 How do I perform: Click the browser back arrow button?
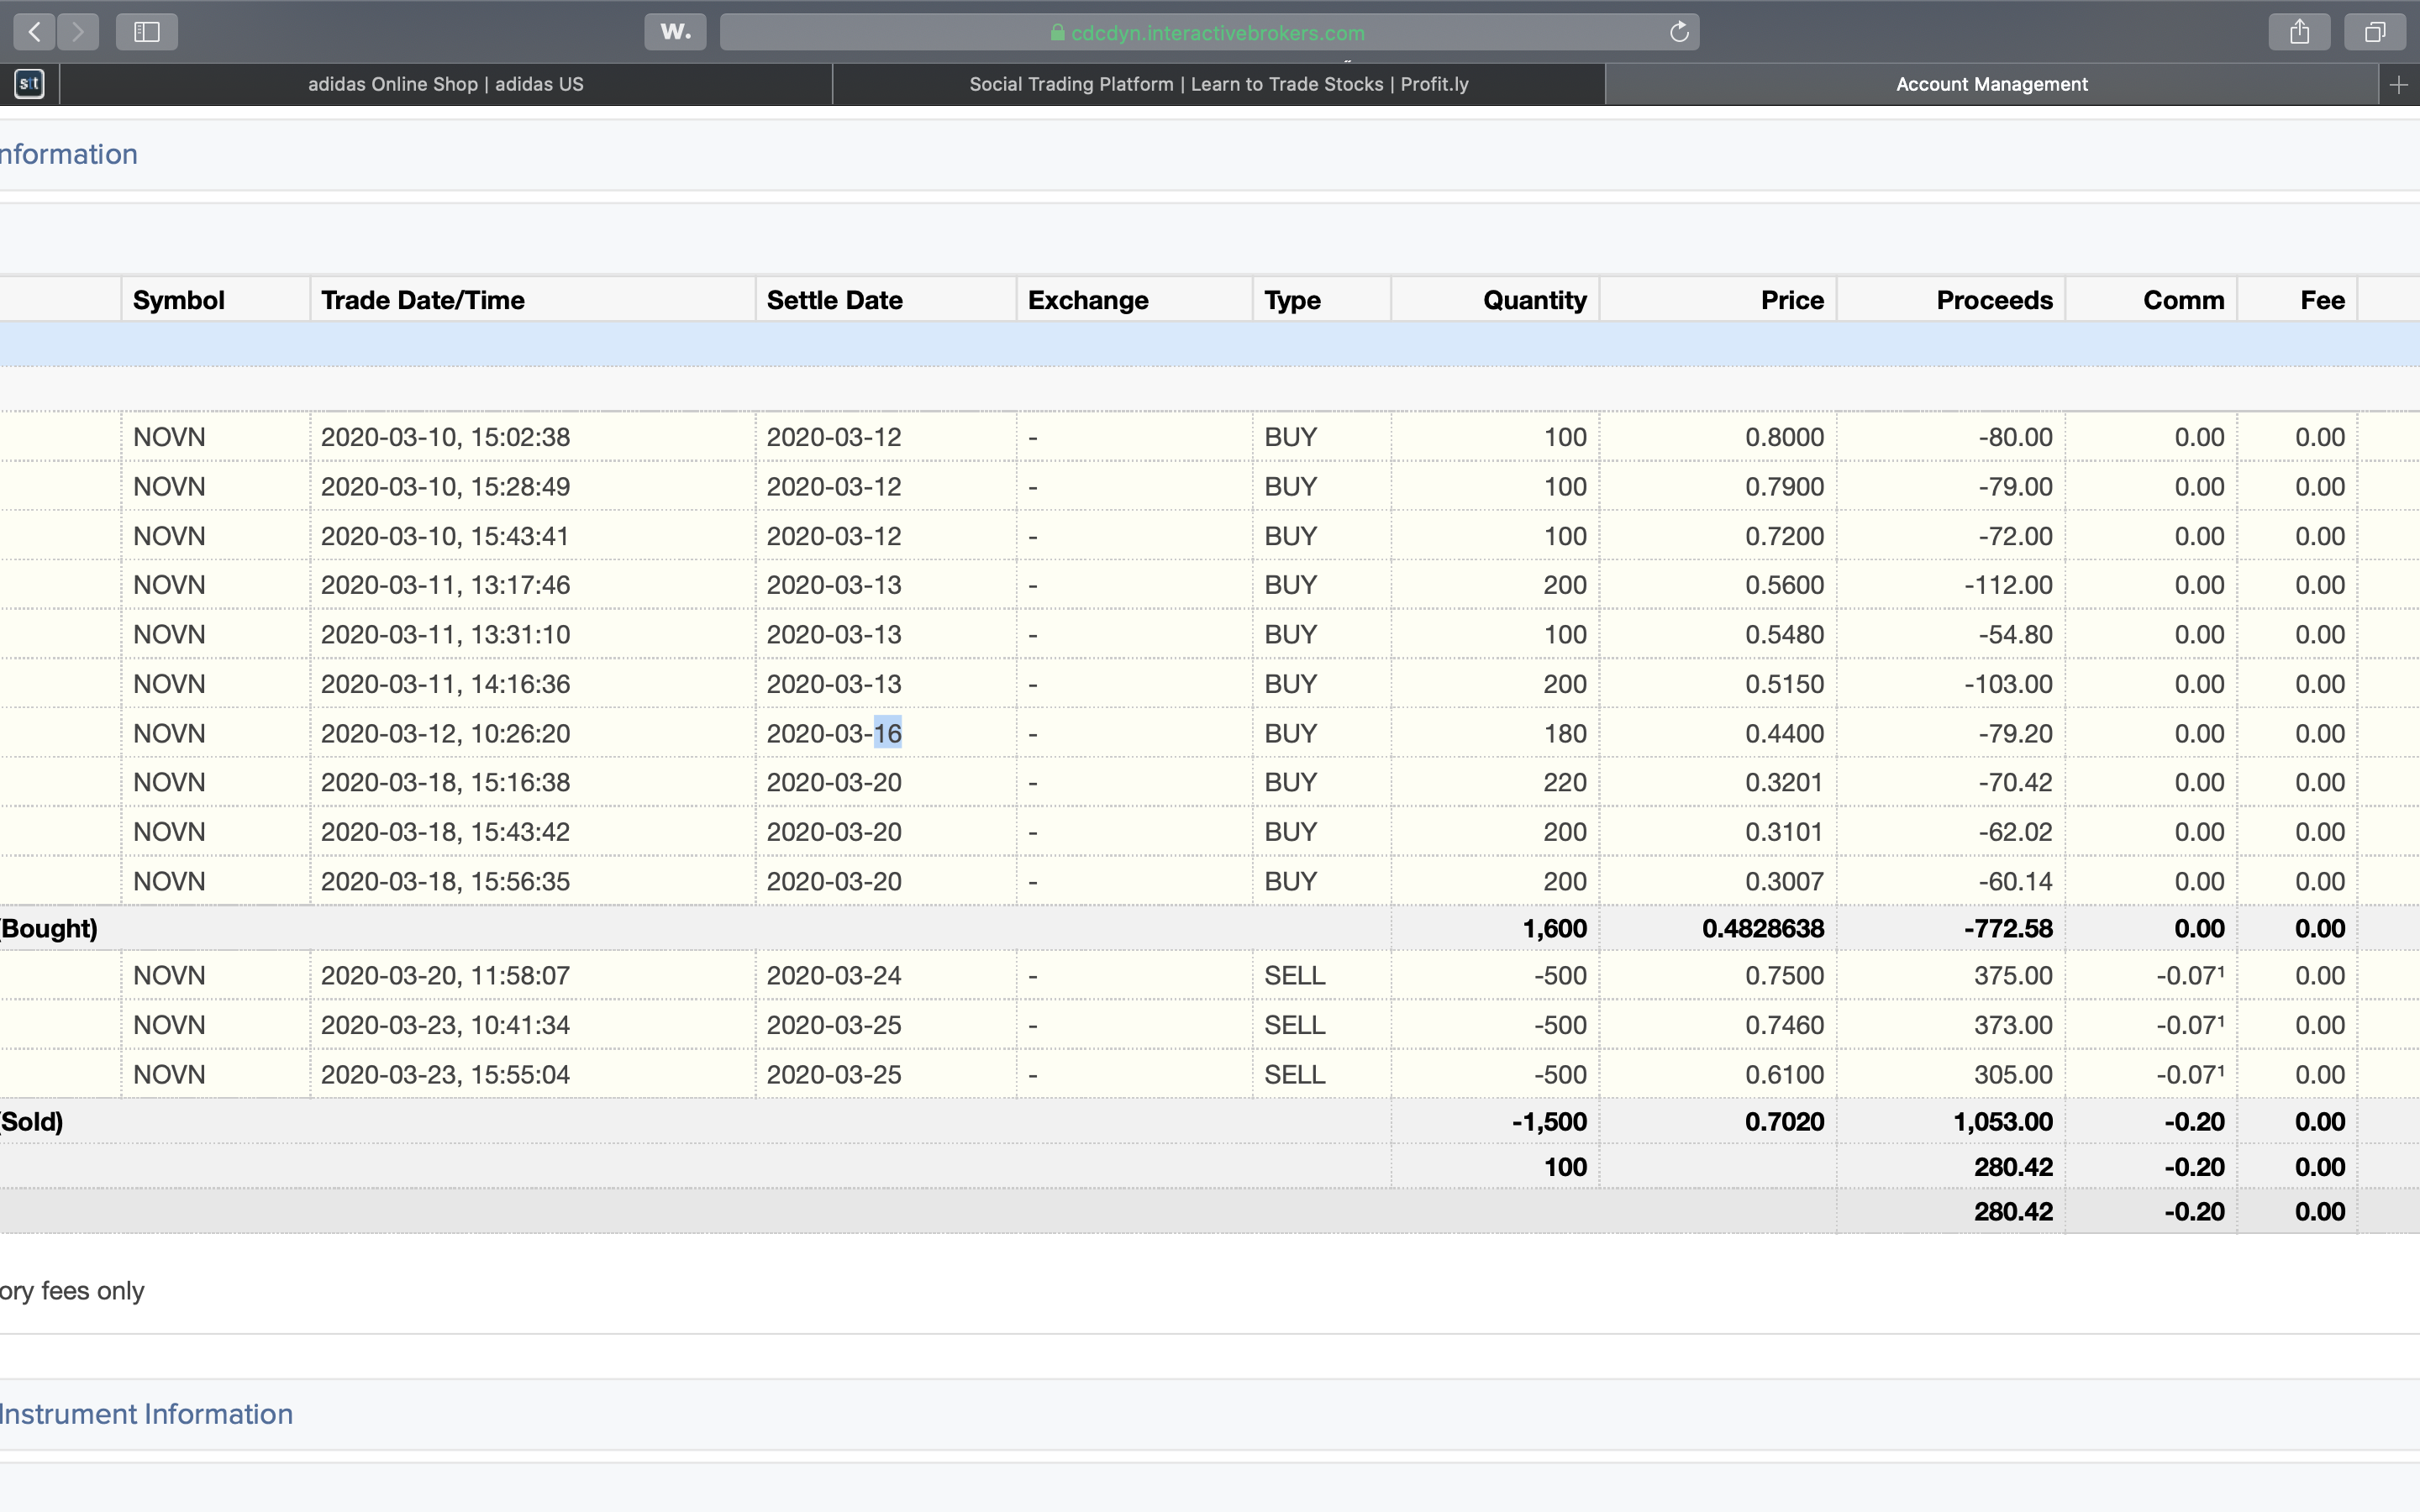[34, 32]
